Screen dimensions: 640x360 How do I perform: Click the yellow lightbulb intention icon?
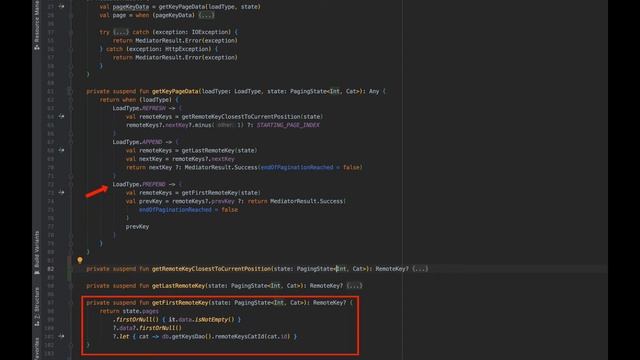[80, 260]
